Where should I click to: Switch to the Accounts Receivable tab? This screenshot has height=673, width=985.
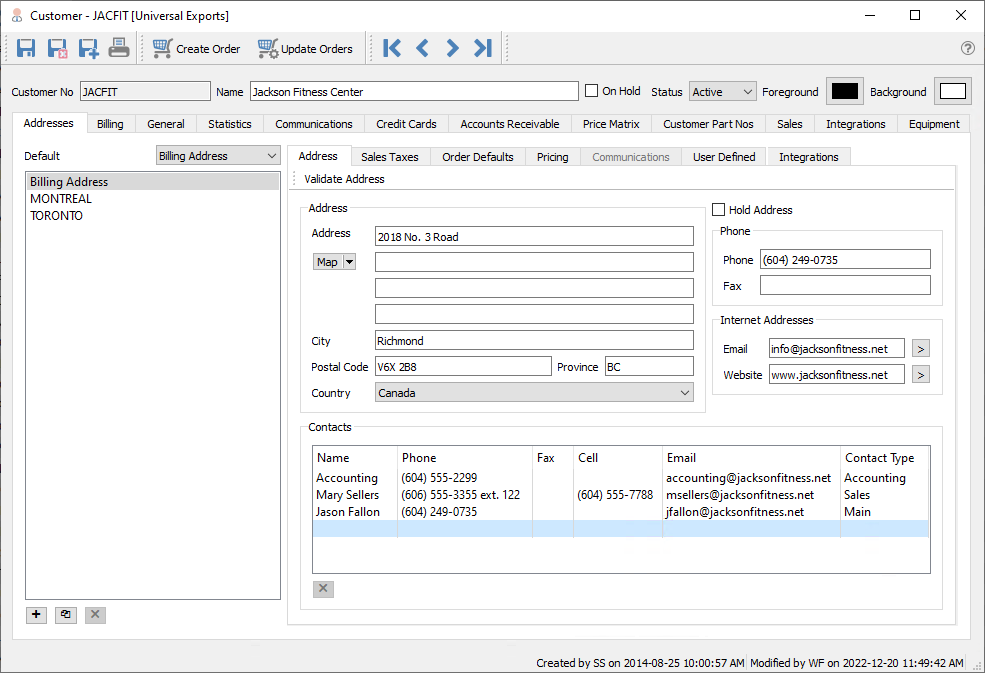pyautogui.click(x=509, y=124)
